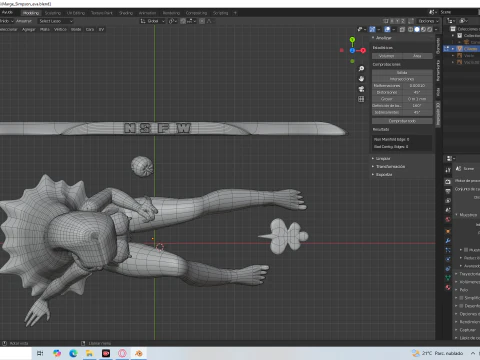Viewport: 480px width, 360px height.
Task: Click the Intersecciones button
Action: 402,79
